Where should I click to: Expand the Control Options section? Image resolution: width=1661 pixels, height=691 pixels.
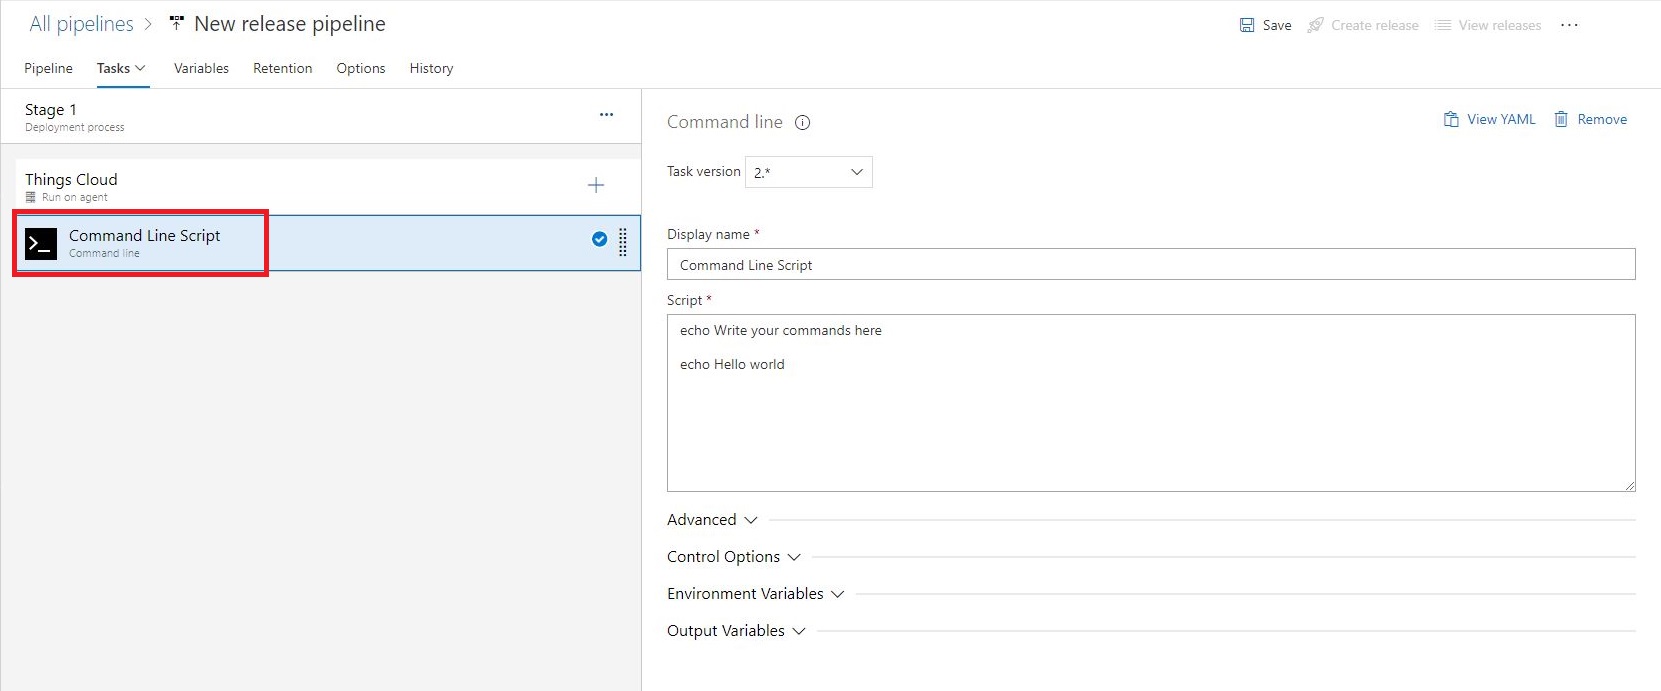click(x=733, y=557)
